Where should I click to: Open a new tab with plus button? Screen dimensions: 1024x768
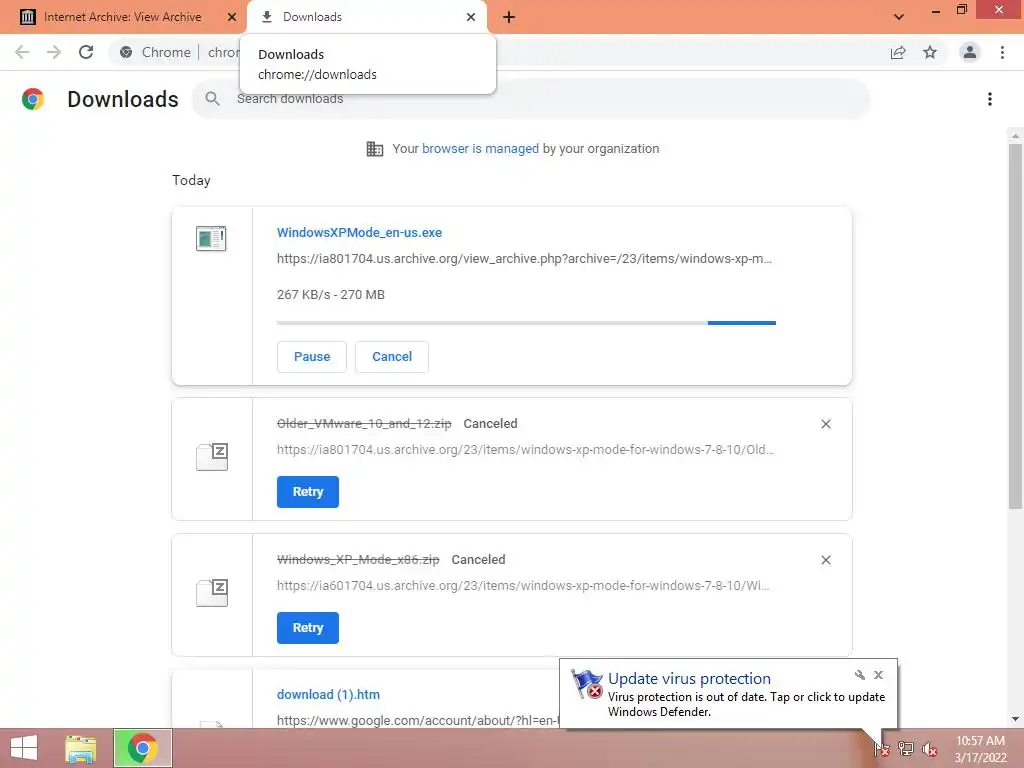click(x=509, y=17)
